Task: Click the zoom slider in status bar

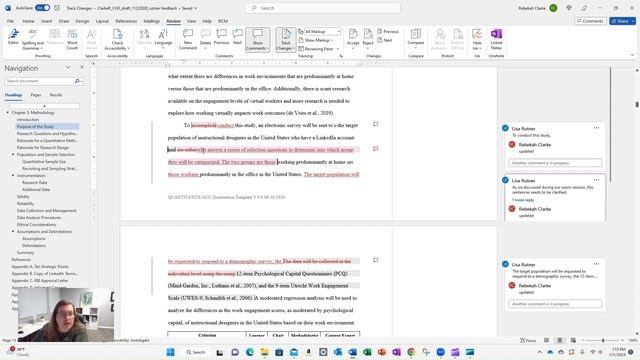Action: (x=603, y=340)
